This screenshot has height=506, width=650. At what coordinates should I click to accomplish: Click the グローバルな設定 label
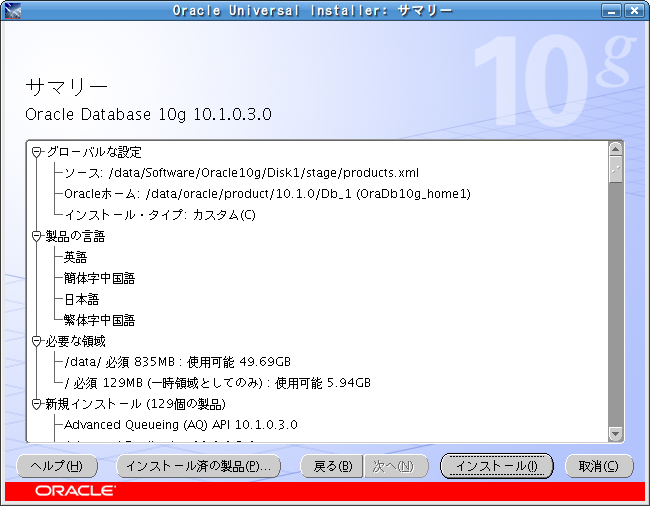pyautogui.click(x=94, y=153)
